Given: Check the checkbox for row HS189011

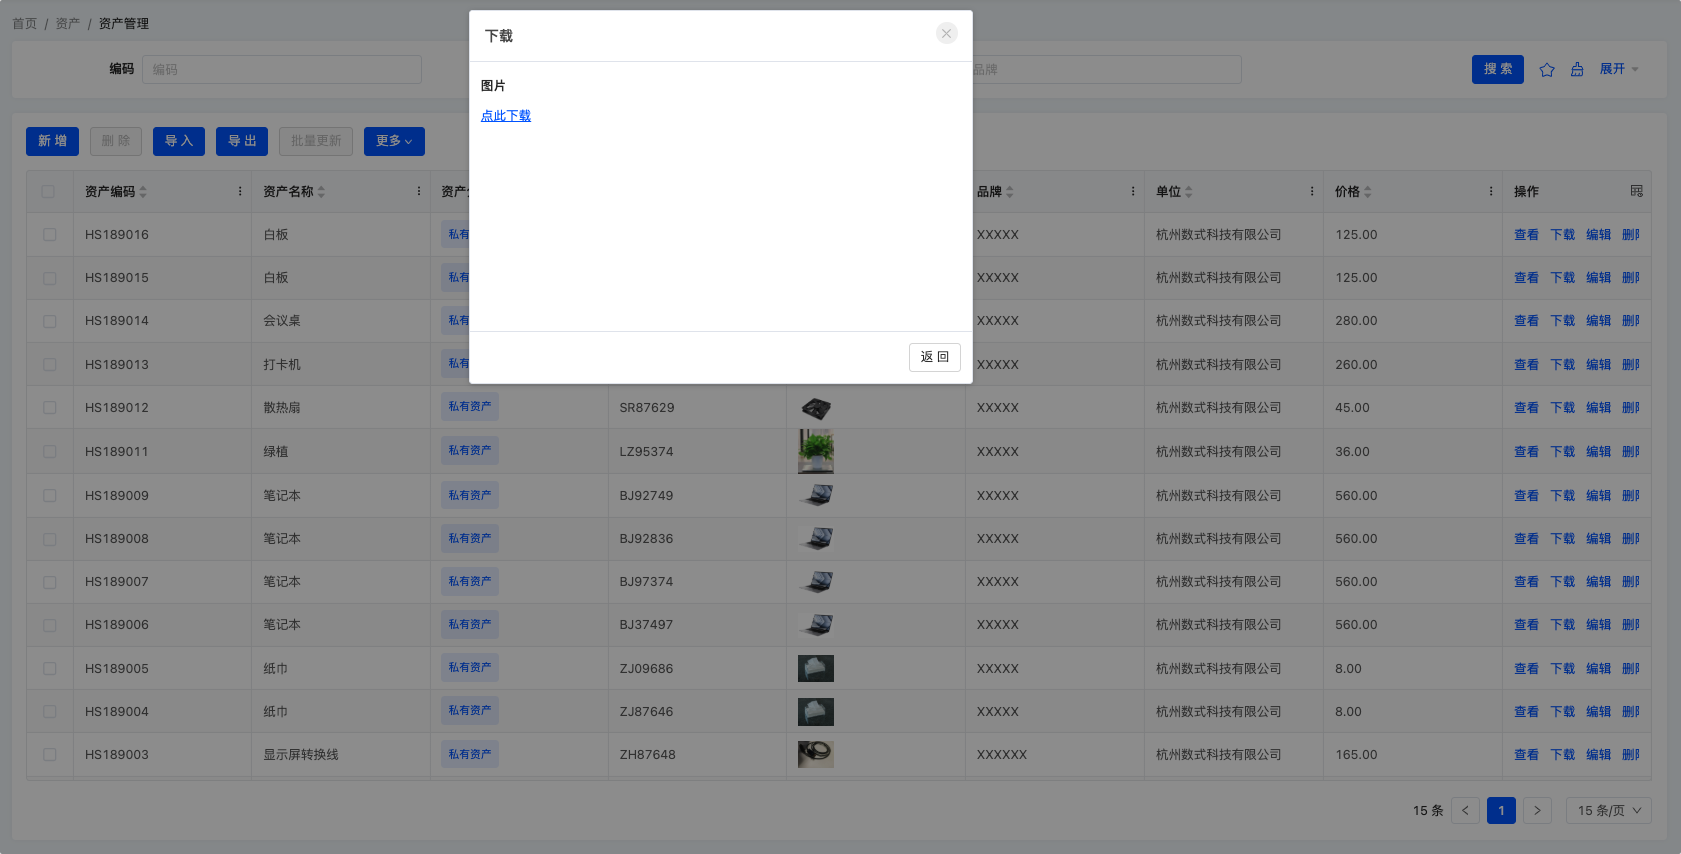Looking at the screenshot, I should pos(49,452).
